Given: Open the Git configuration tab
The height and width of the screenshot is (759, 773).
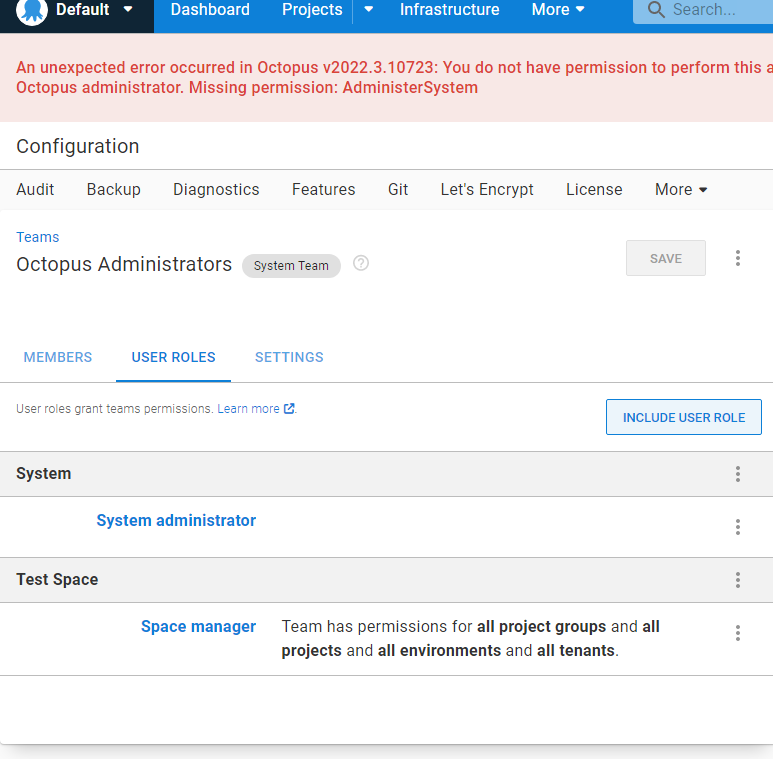Looking at the screenshot, I should (398, 190).
